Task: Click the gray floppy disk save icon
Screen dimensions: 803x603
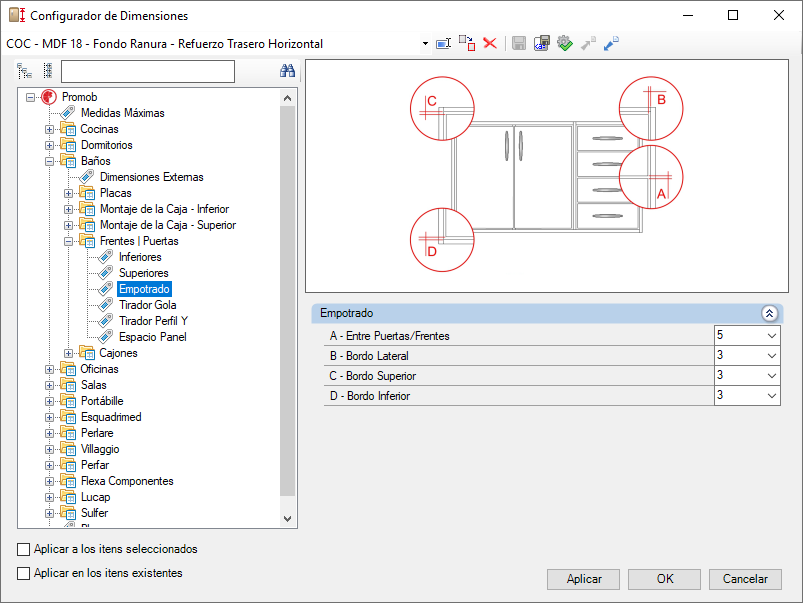Action: [x=519, y=44]
